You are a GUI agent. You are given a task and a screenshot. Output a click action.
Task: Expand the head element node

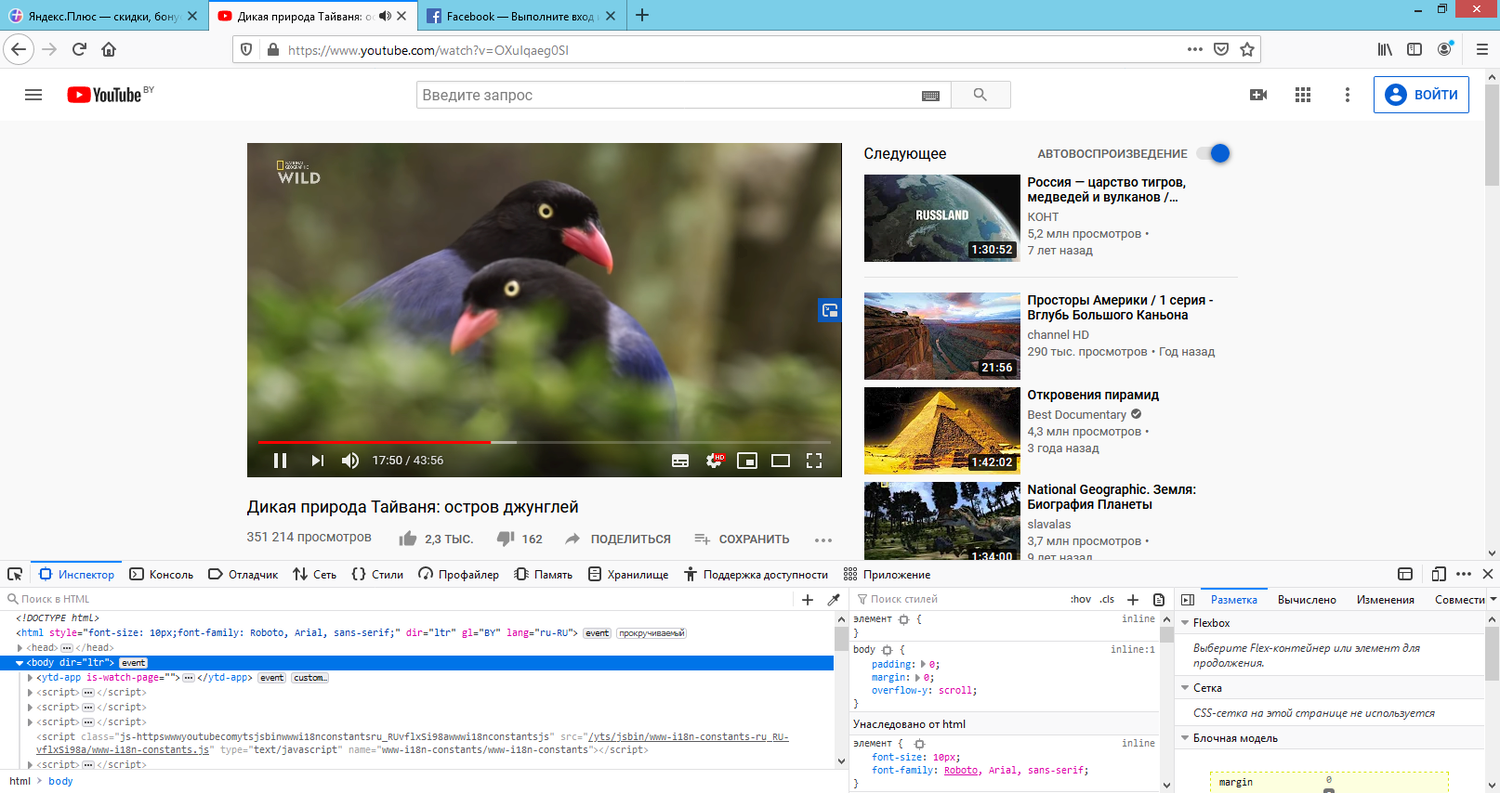[22, 648]
